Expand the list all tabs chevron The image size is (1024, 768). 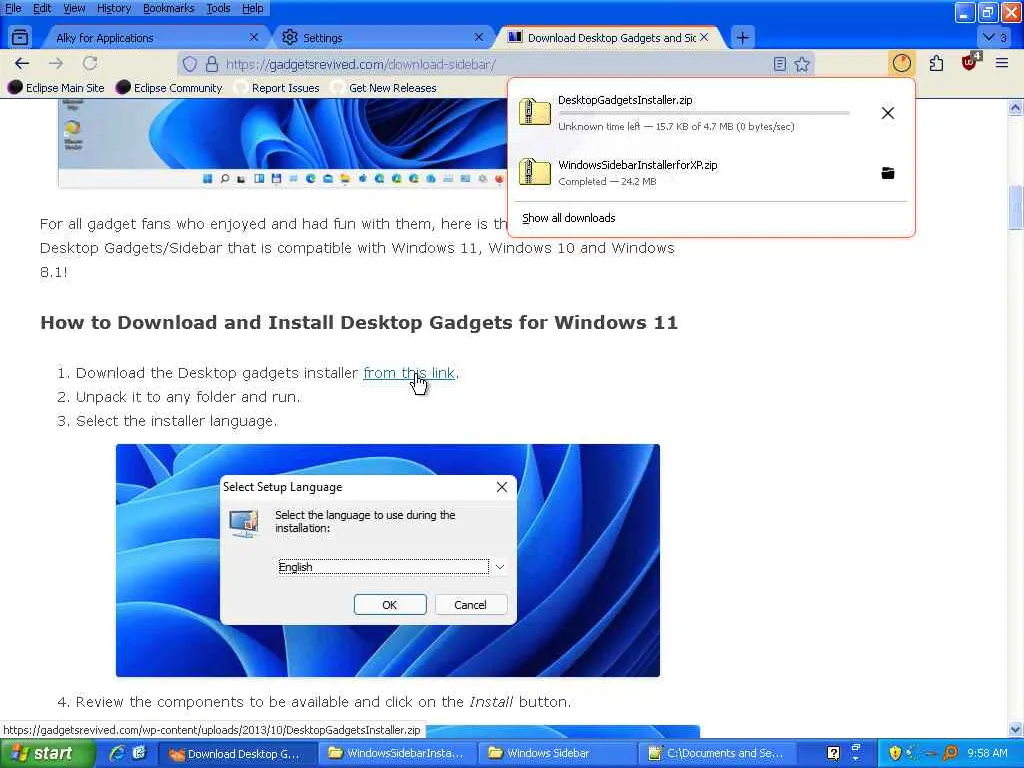tap(995, 37)
